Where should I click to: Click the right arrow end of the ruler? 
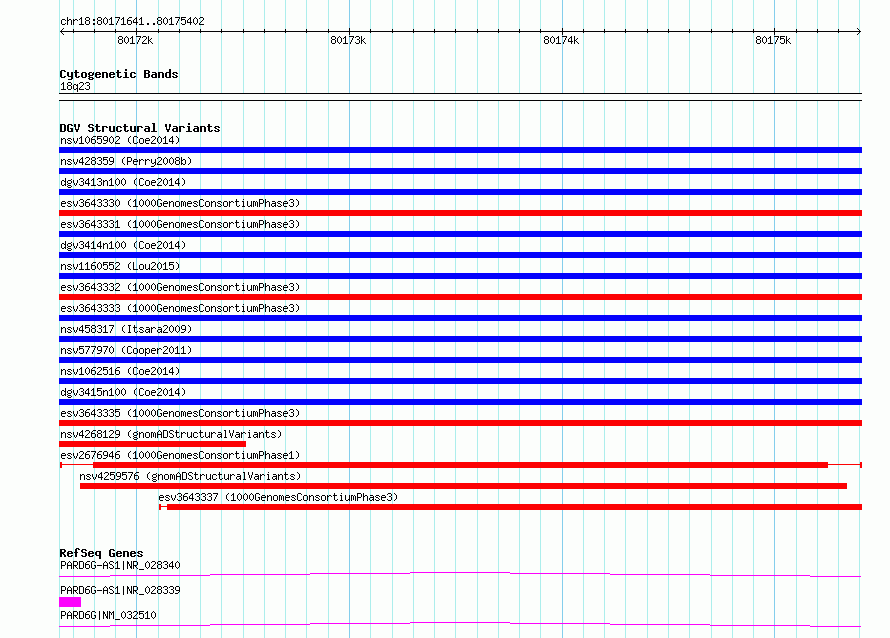(x=859, y=31)
